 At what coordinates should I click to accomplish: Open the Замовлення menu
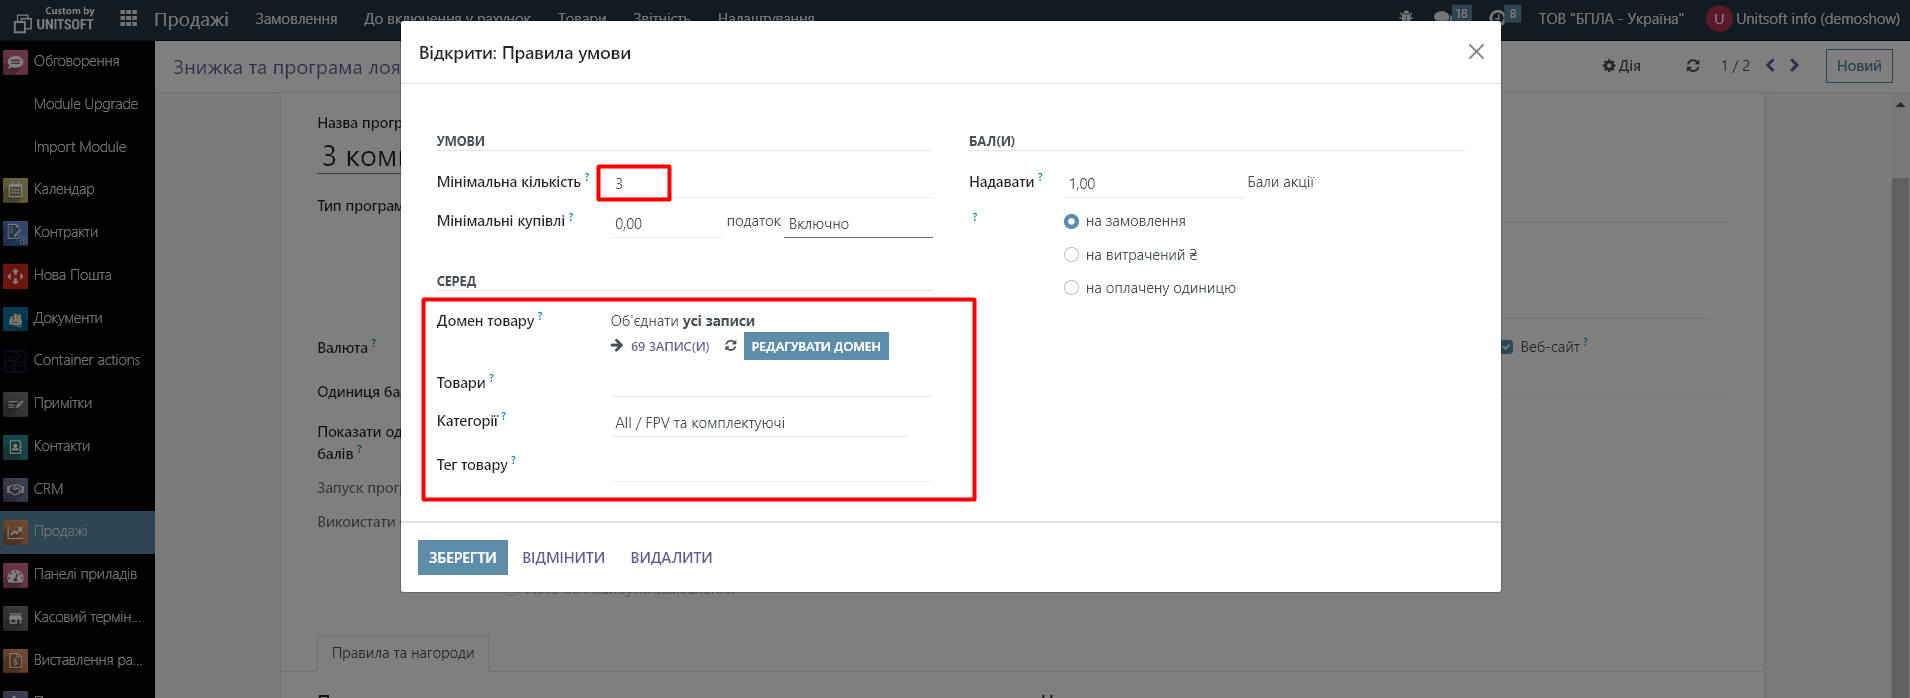pyautogui.click(x=296, y=18)
